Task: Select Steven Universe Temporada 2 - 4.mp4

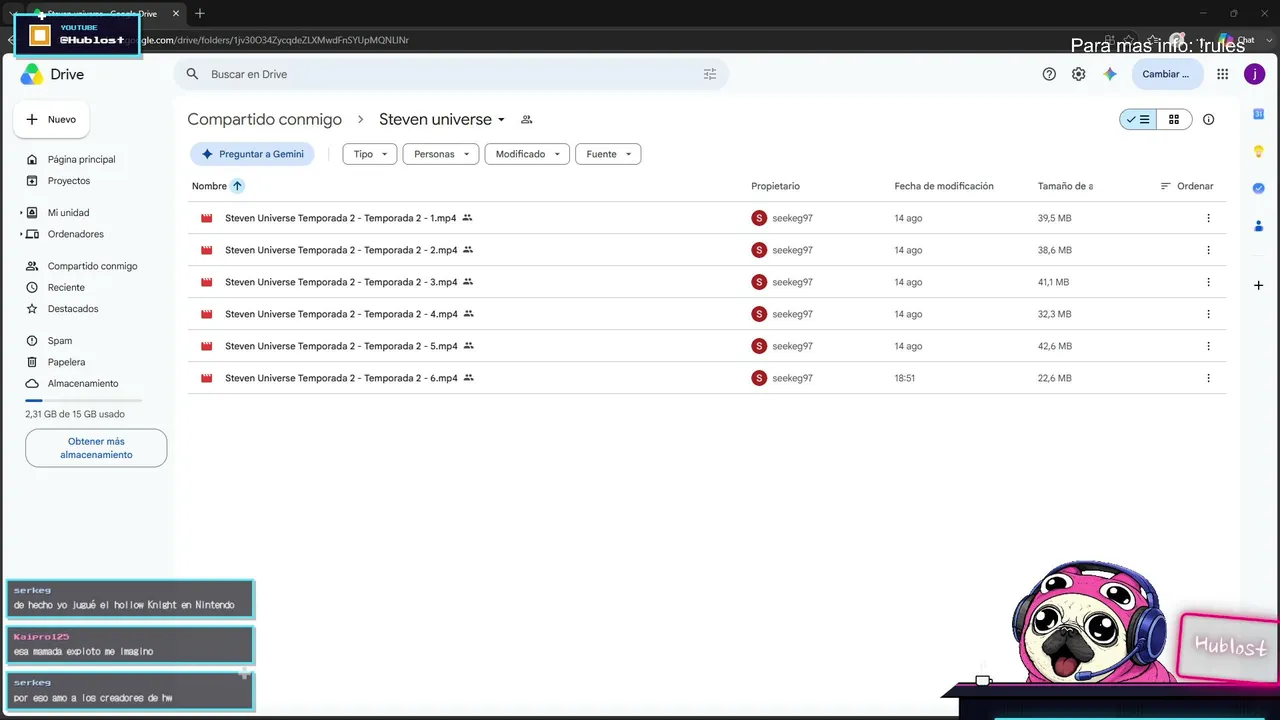Action: [x=706, y=314]
